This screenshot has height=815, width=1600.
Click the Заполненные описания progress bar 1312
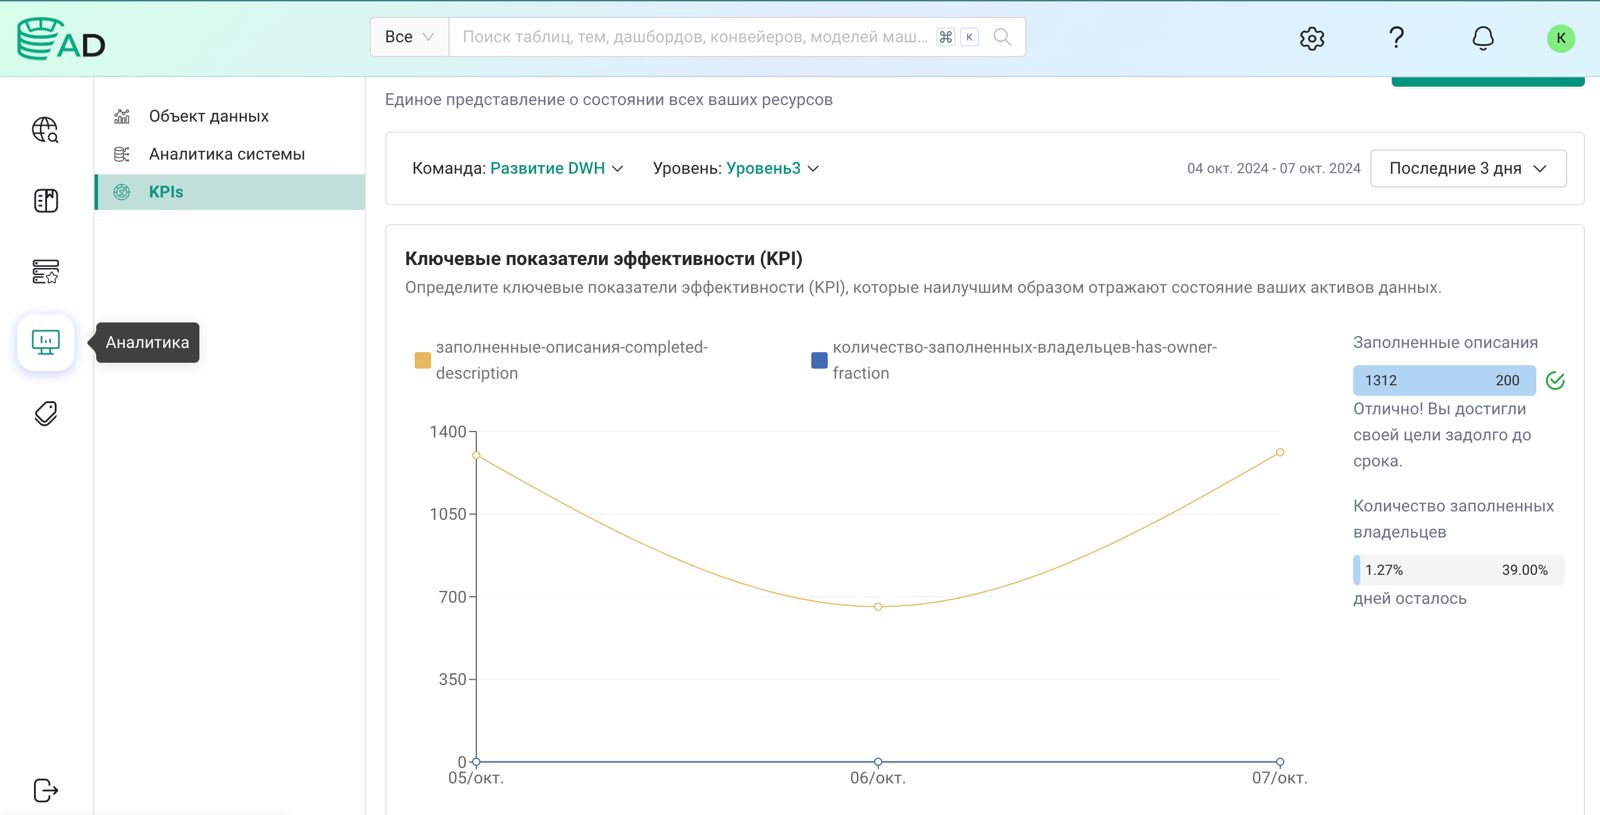point(1444,380)
